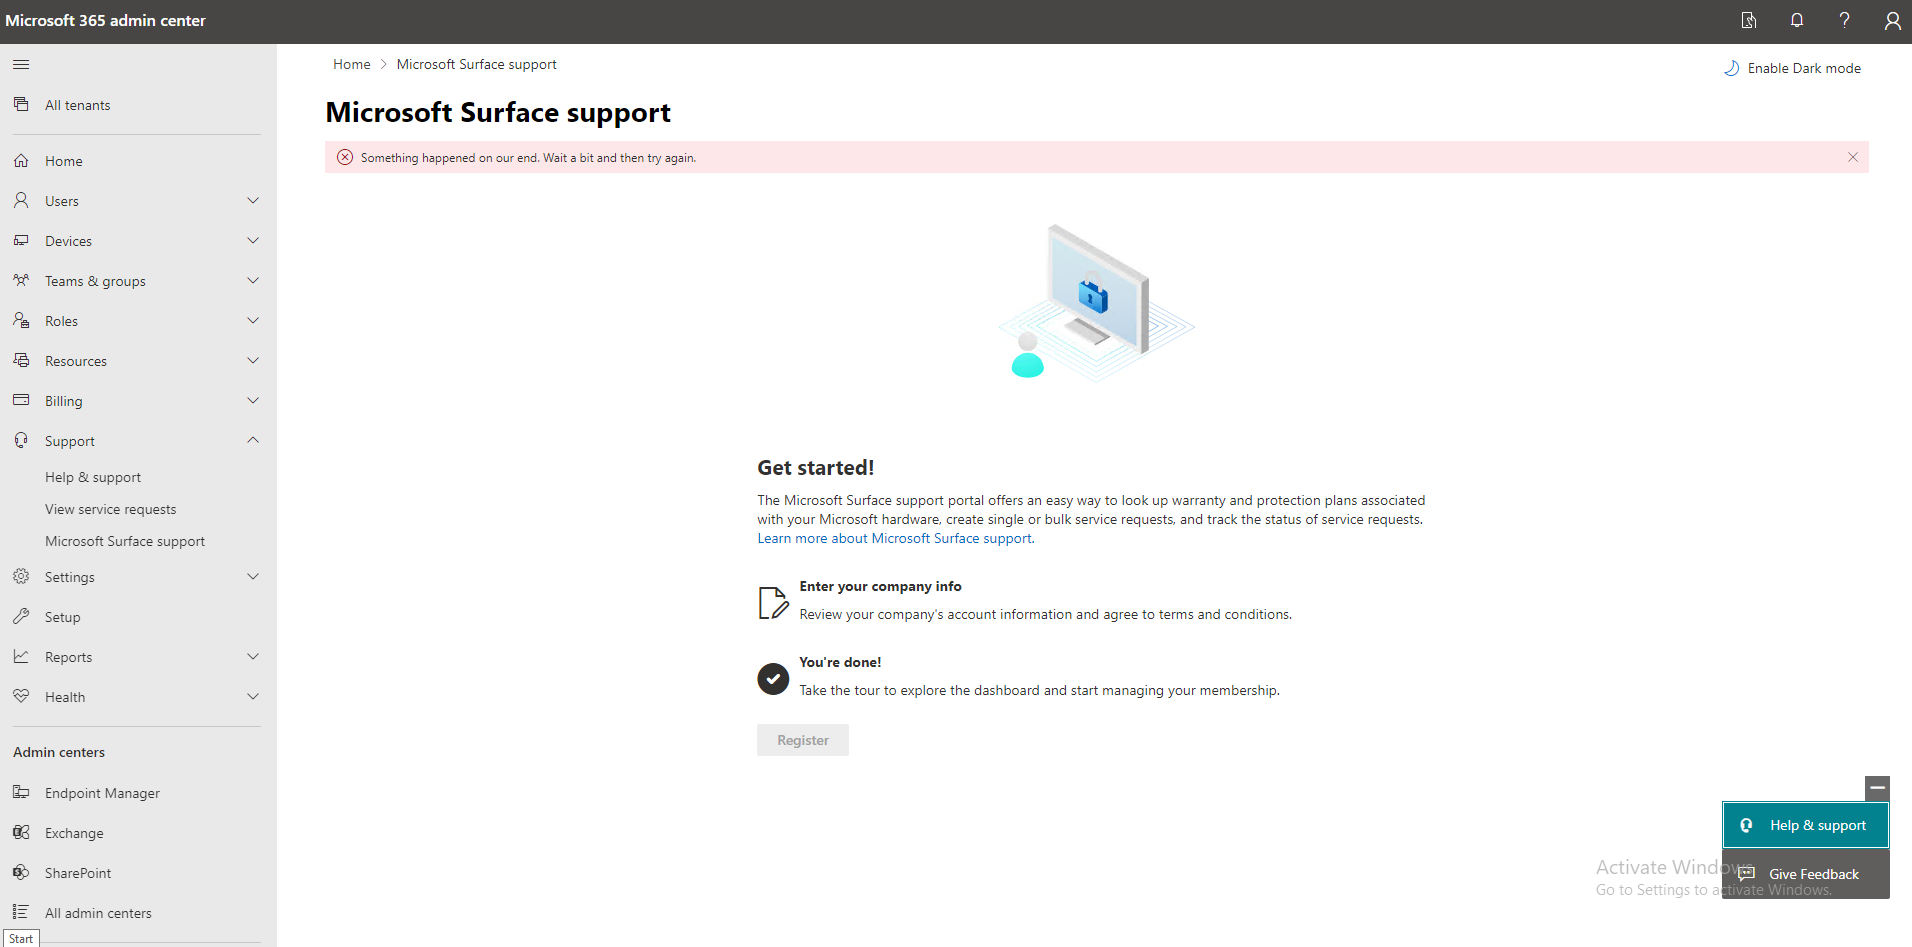Open the Exchange admin center
Viewport: 1912px width, 947px height.
tap(74, 832)
